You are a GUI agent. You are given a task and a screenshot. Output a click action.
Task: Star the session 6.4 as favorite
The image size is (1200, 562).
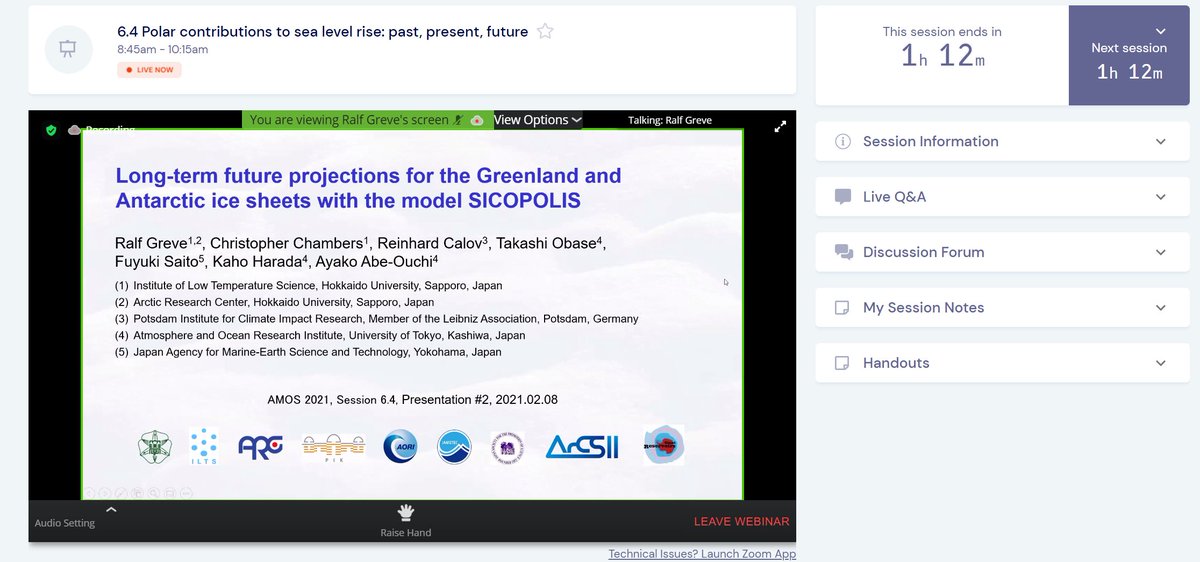tap(545, 31)
